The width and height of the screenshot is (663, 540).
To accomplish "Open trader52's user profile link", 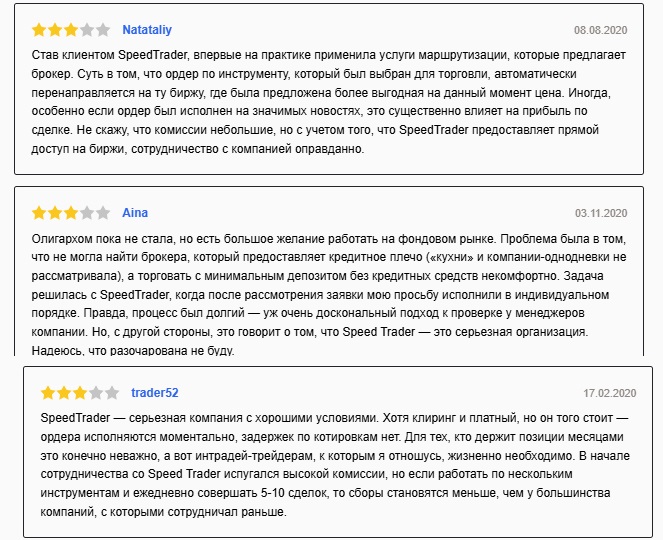I will click(155, 393).
